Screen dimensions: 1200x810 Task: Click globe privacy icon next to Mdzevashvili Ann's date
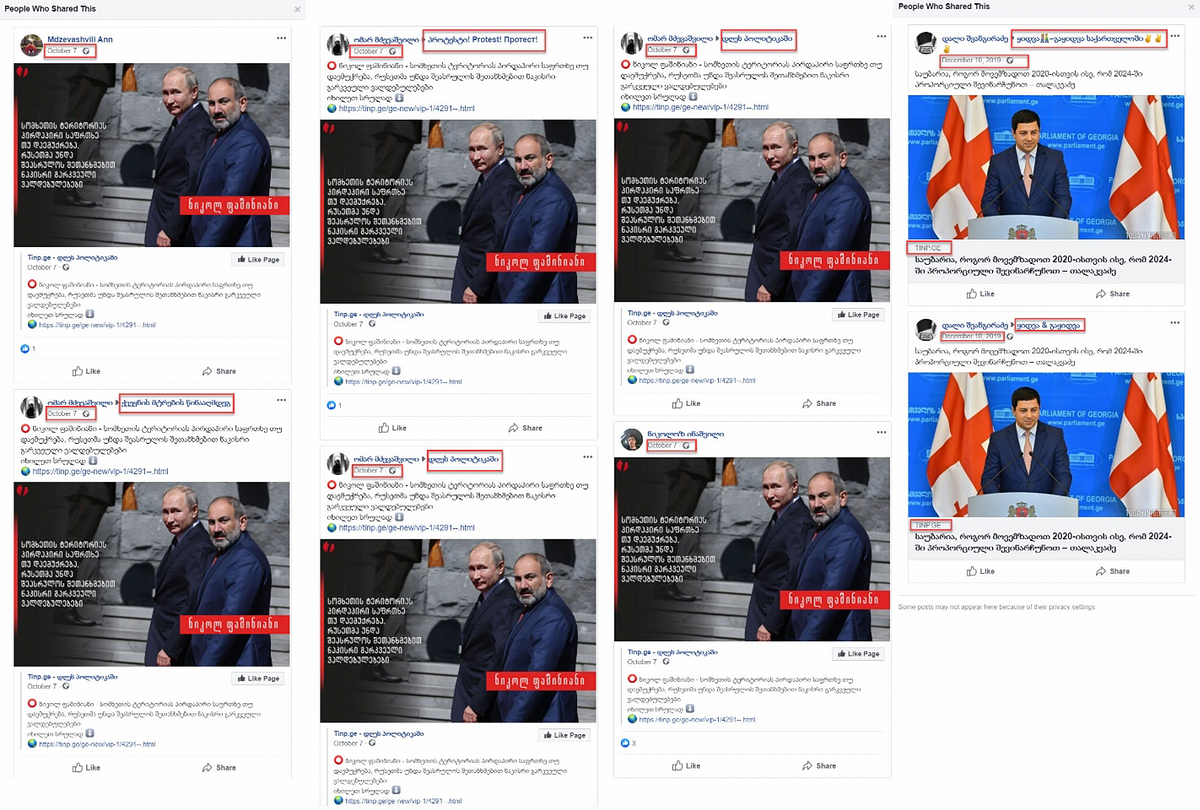pos(86,51)
